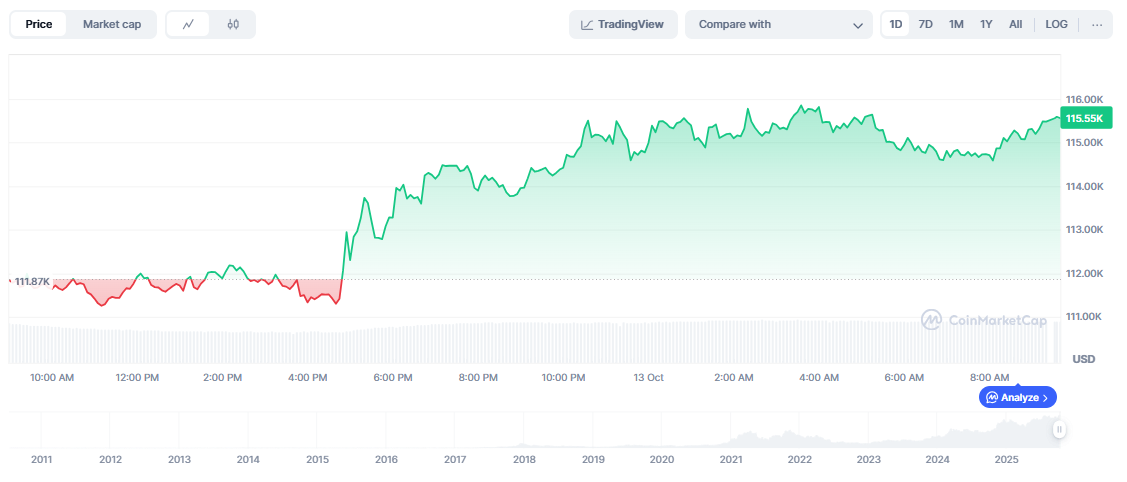The image size is (1127, 482).
Task: Click the 2:00 PM time label
Action: (223, 378)
